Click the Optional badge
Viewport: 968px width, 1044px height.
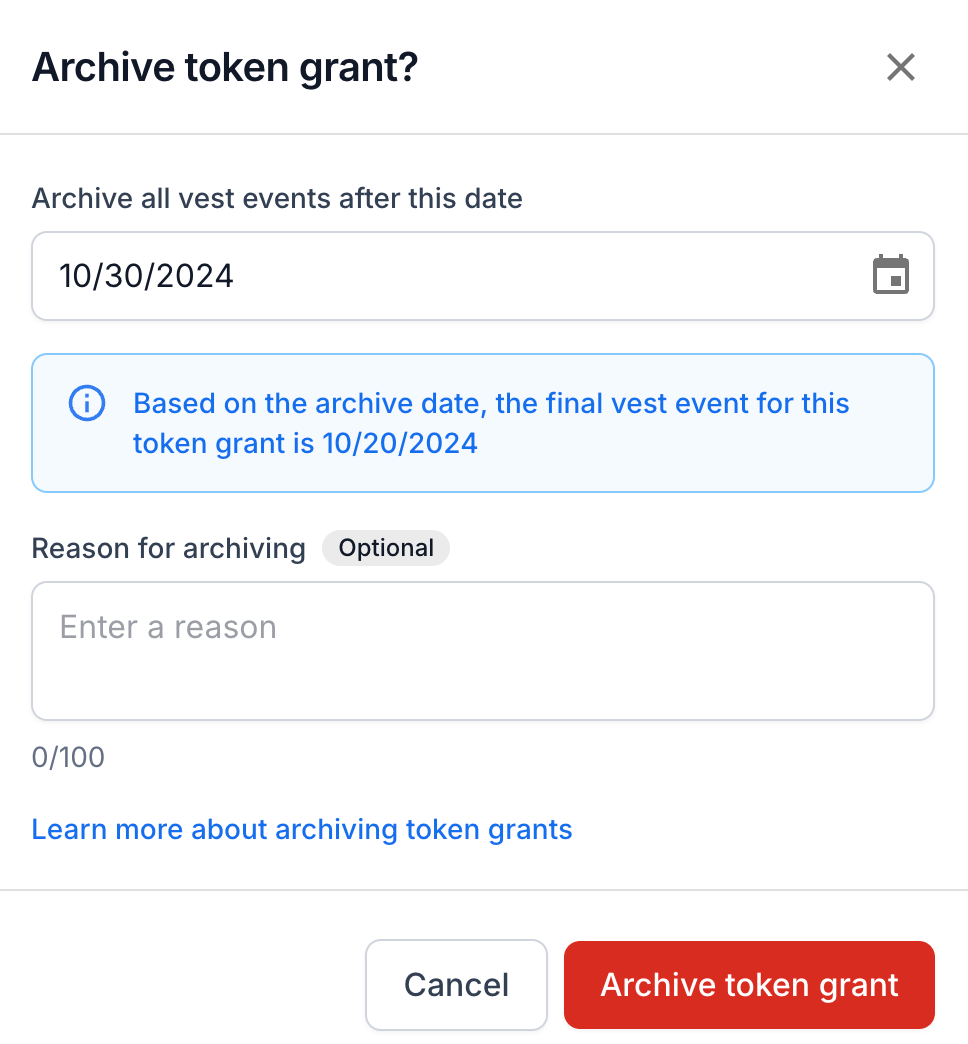(386, 548)
